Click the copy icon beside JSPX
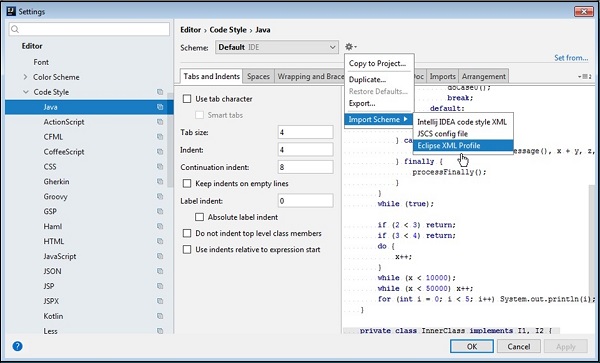The width and height of the screenshot is (600, 363). pyautogui.click(x=160, y=301)
